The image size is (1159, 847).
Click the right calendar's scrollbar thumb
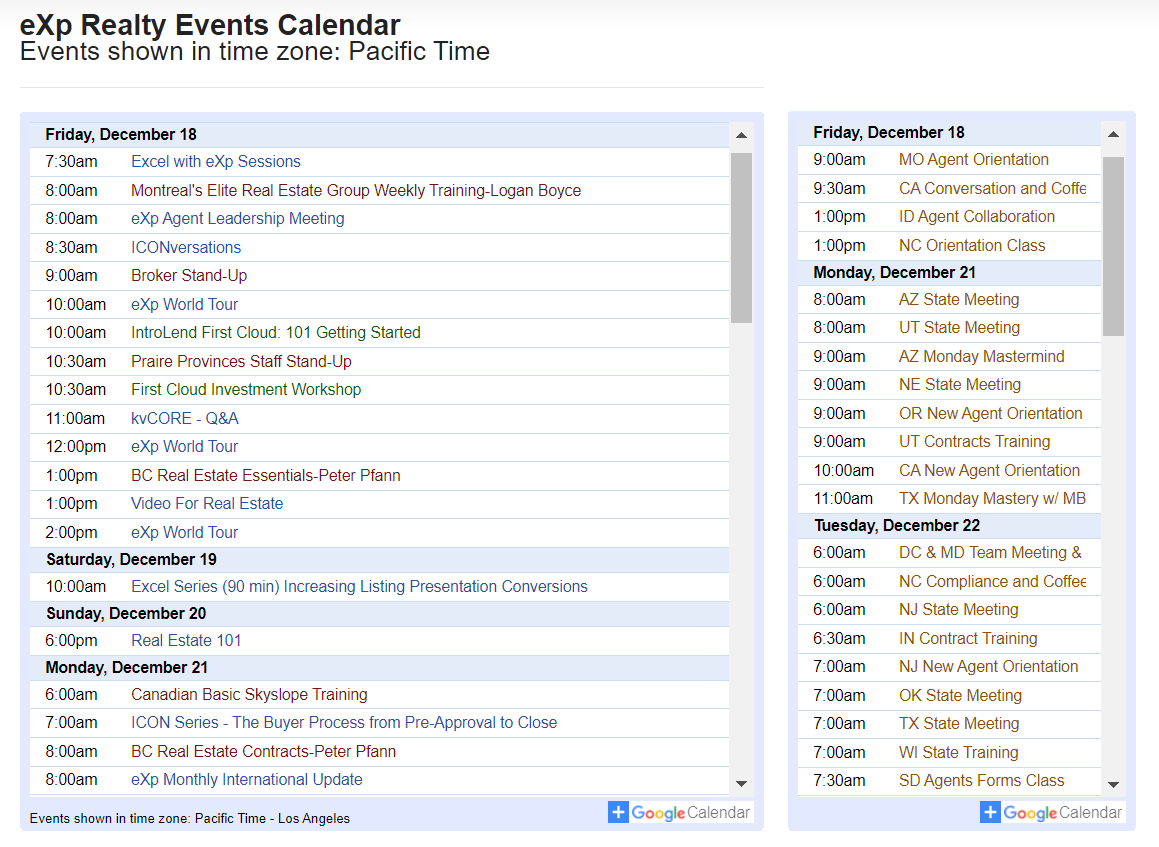[1113, 246]
